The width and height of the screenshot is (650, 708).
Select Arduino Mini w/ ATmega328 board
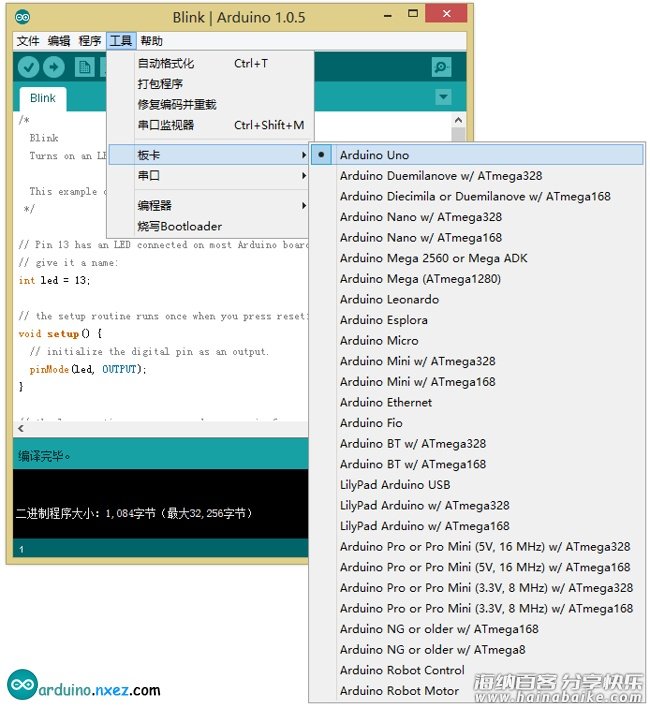point(478,361)
